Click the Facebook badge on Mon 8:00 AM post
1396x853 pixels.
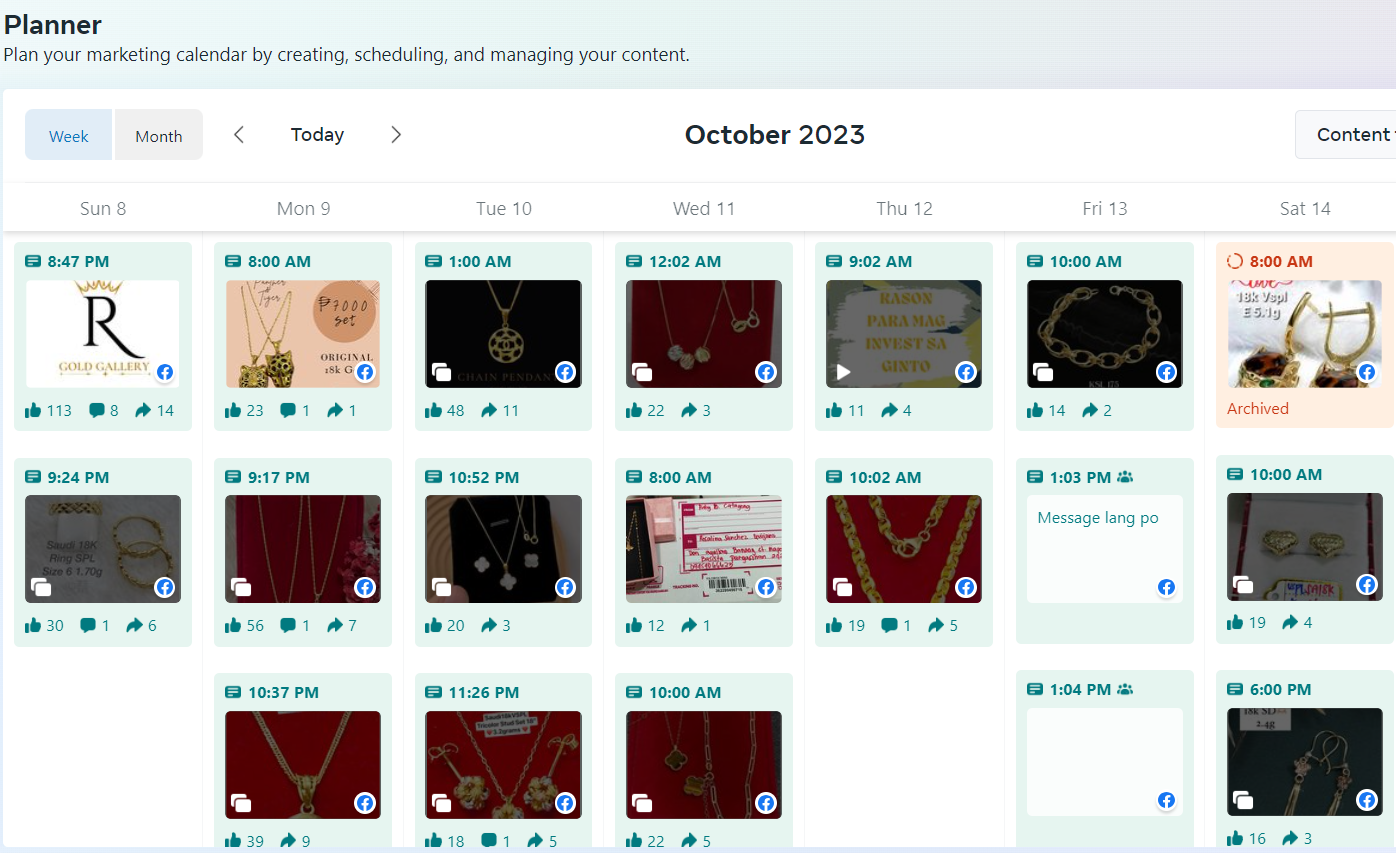(x=365, y=372)
